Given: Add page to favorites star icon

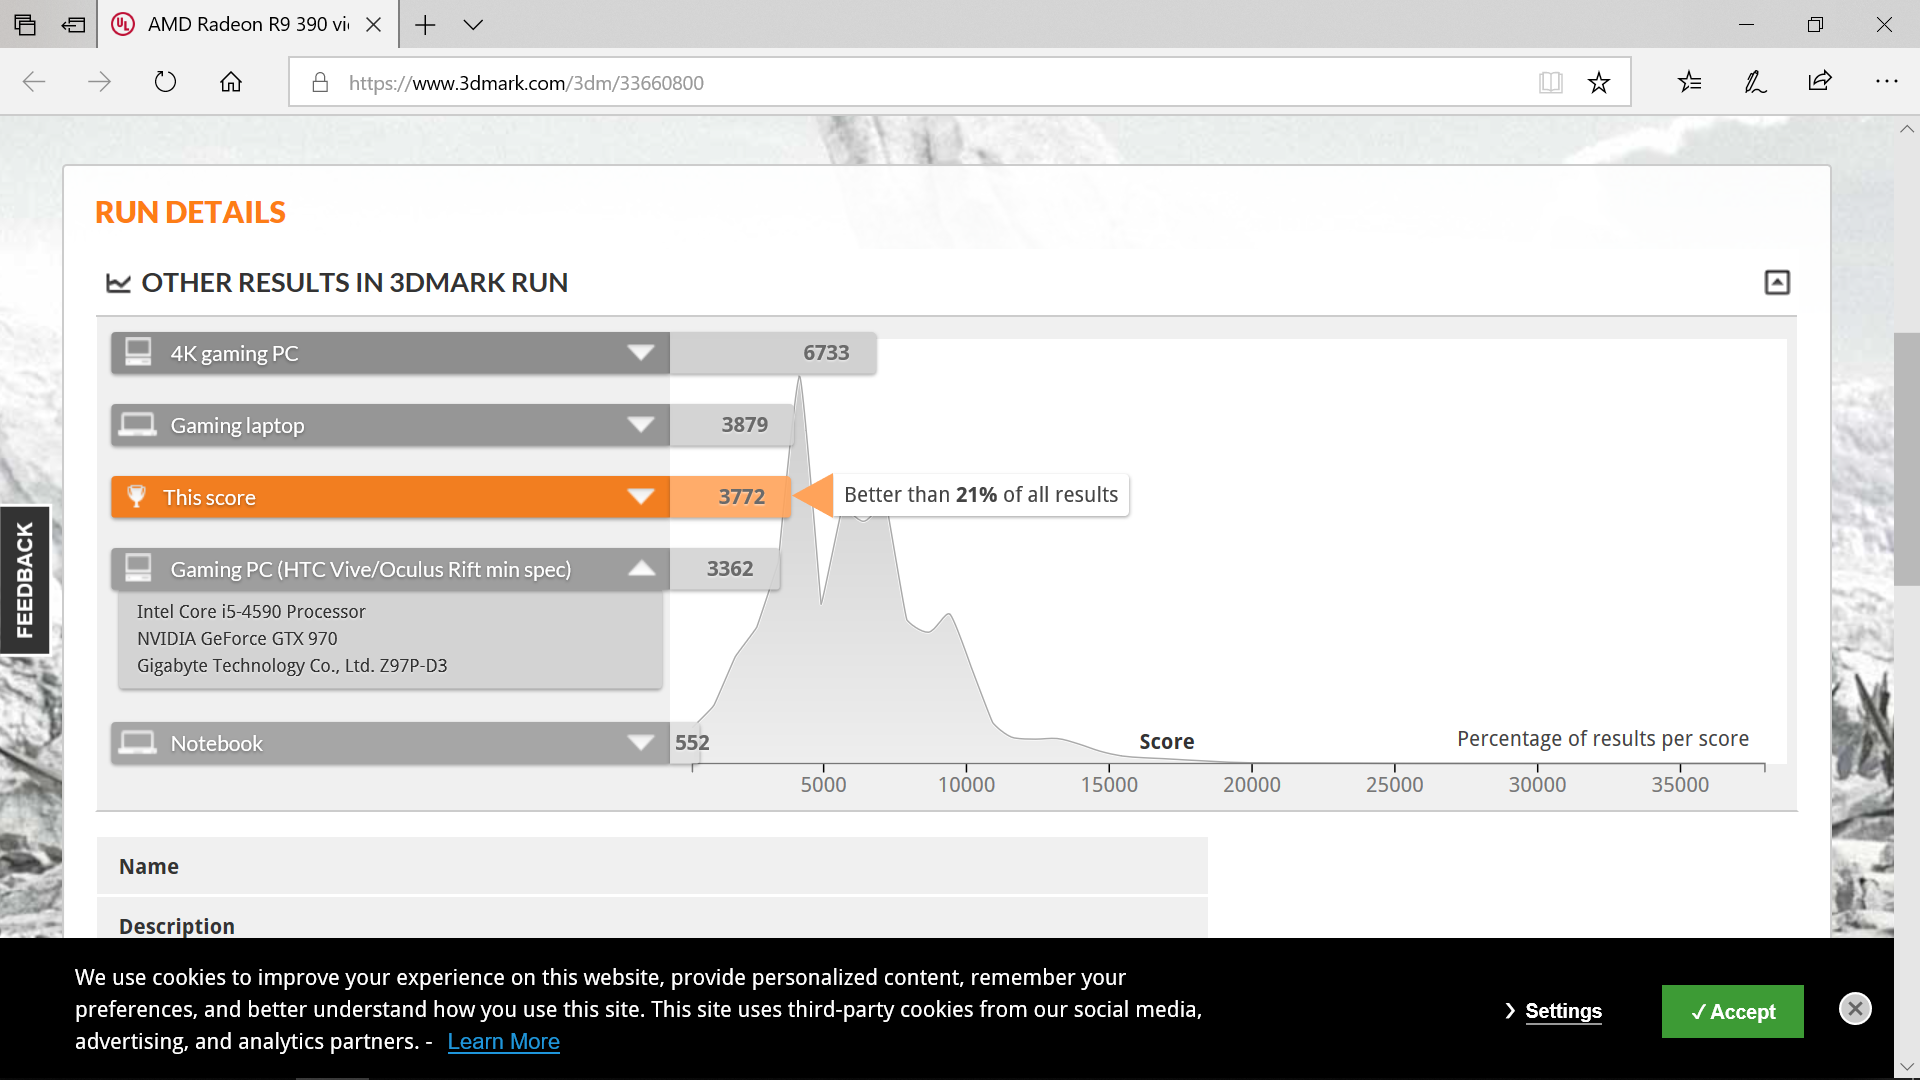Looking at the screenshot, I should click(1599, 82).
